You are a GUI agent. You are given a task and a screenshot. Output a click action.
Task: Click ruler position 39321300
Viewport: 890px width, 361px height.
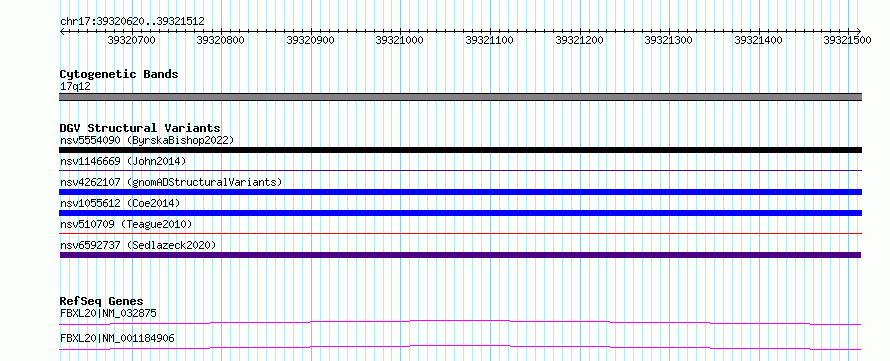point(669,40)
